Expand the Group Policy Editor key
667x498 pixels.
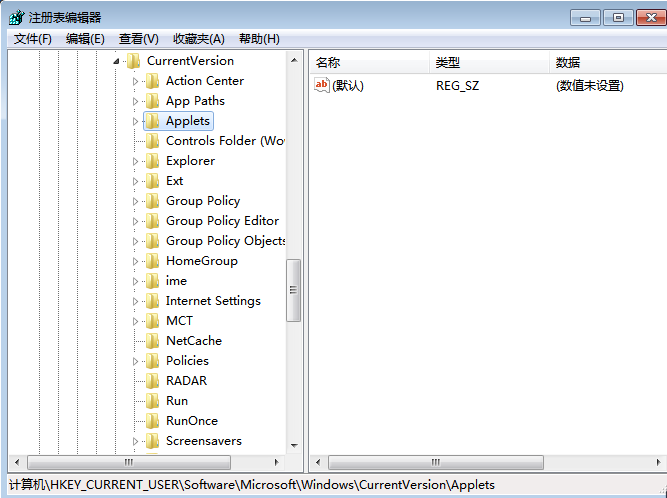click(135, 221)
